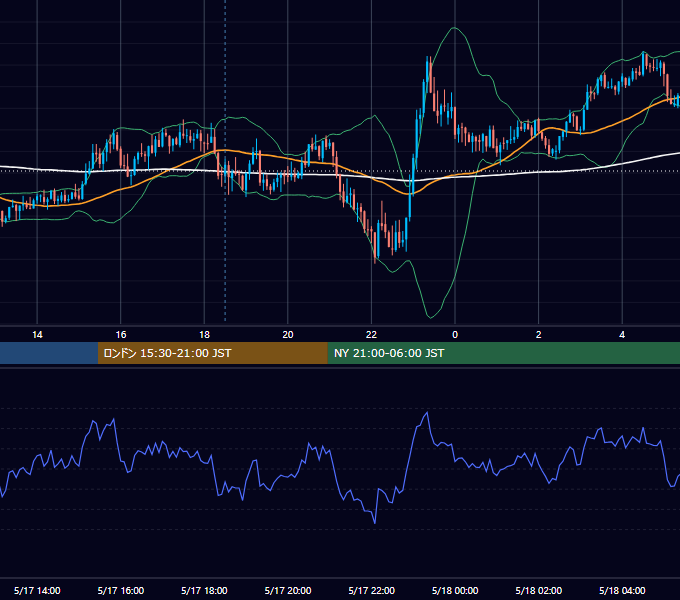Click the ロンドン 15:30-21:00 JST session bar

pos(212,353)
